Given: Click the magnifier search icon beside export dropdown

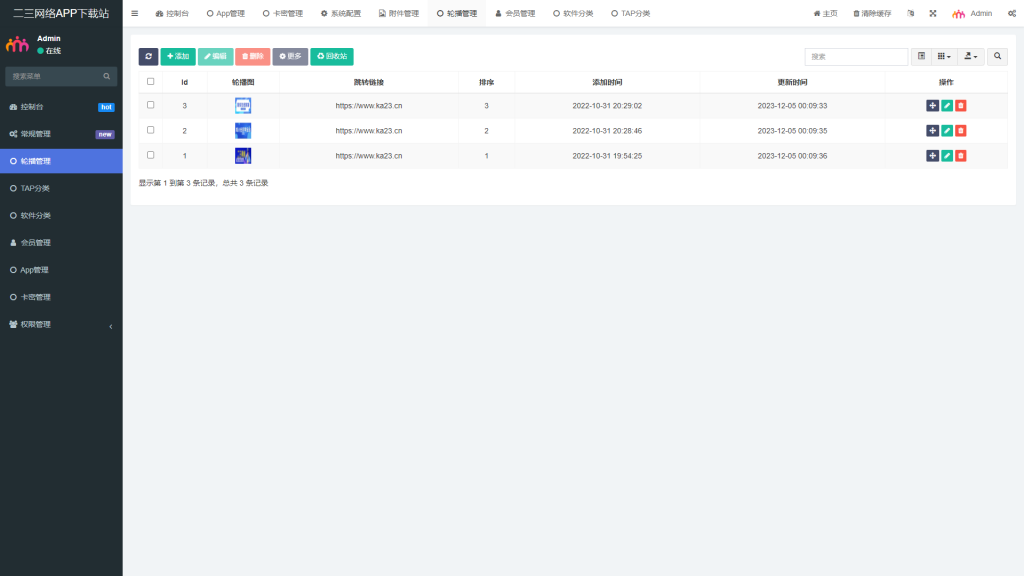Looking at the screenshot, I should [x=997, y=57].
